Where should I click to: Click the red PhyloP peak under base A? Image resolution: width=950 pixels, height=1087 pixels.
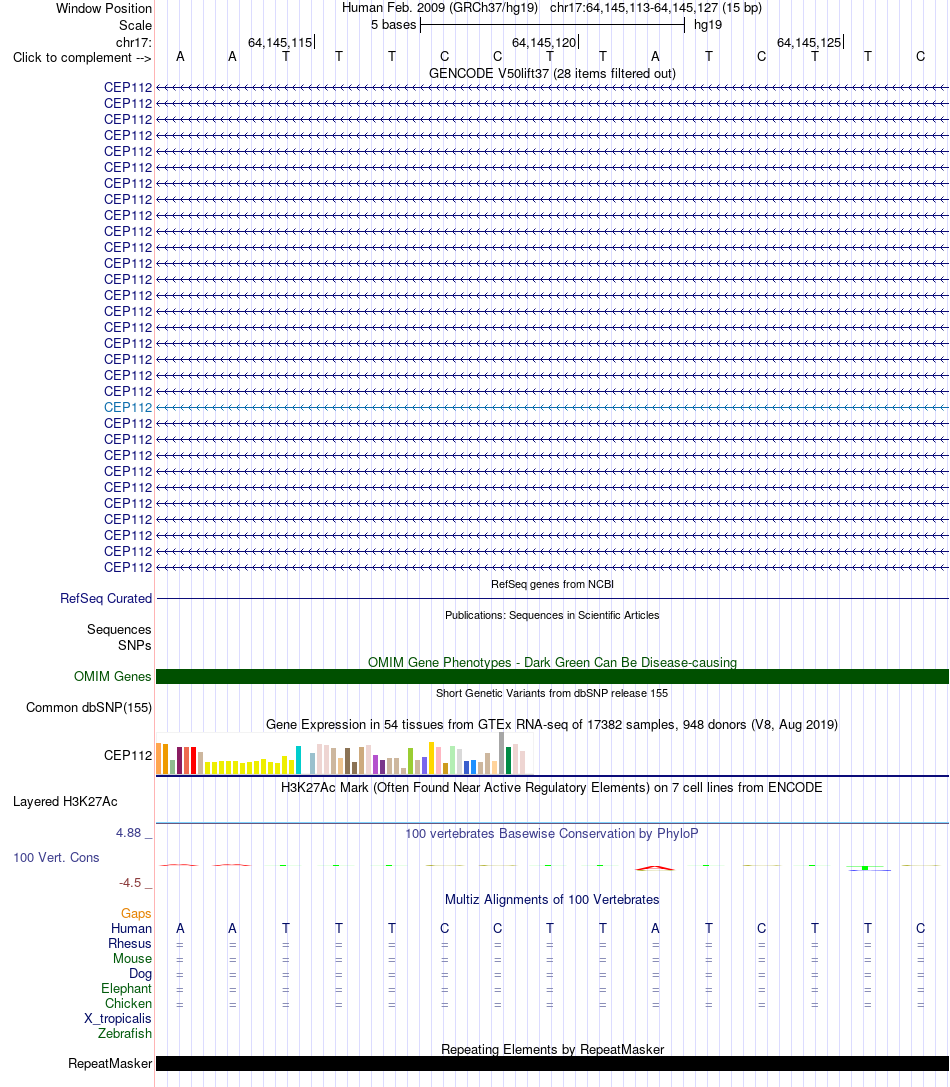(655, 868)
